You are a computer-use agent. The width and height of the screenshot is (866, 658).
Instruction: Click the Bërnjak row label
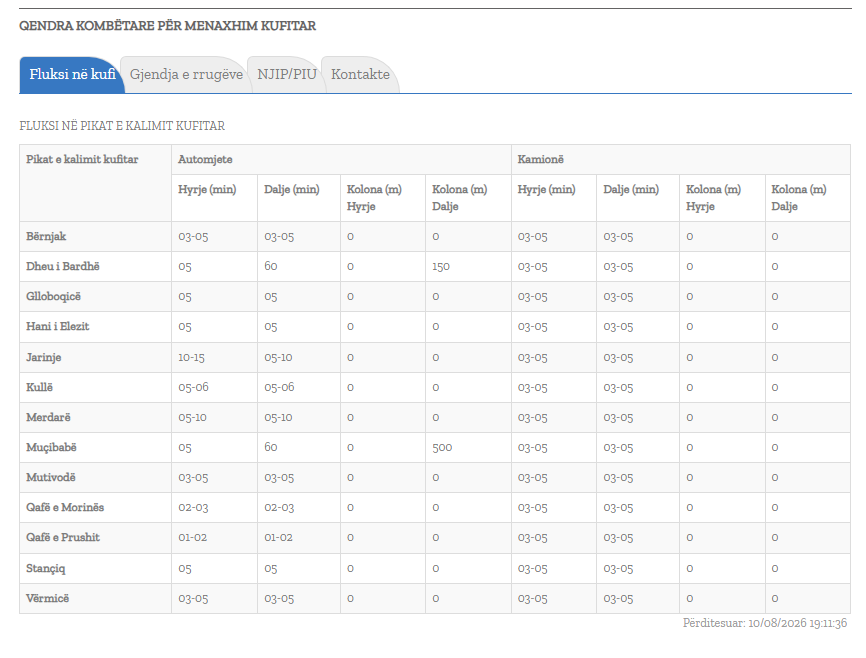pyautogui.click(x=46, y=236)
